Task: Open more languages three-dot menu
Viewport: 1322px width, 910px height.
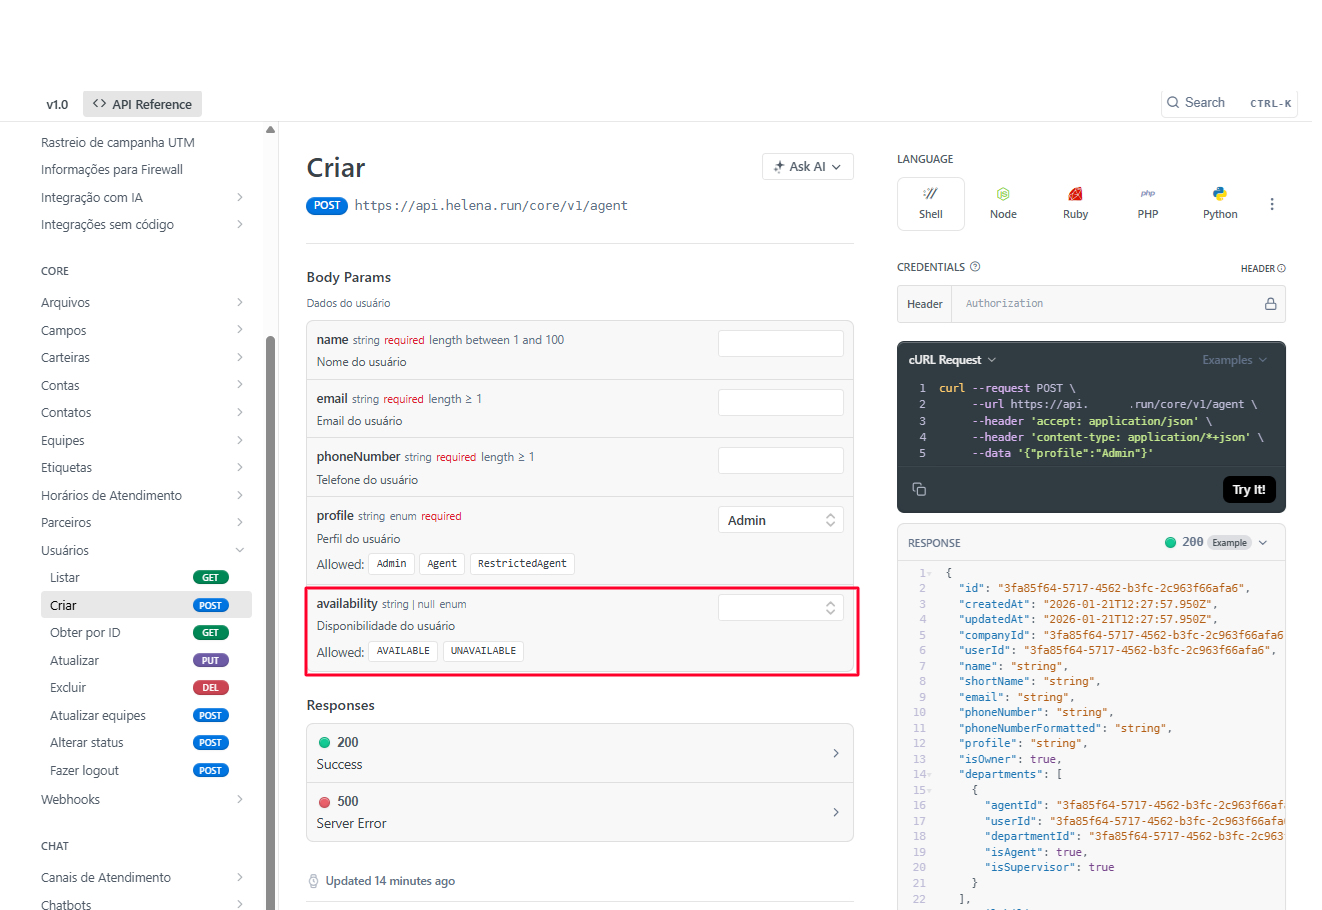Action: point(1271,204)
